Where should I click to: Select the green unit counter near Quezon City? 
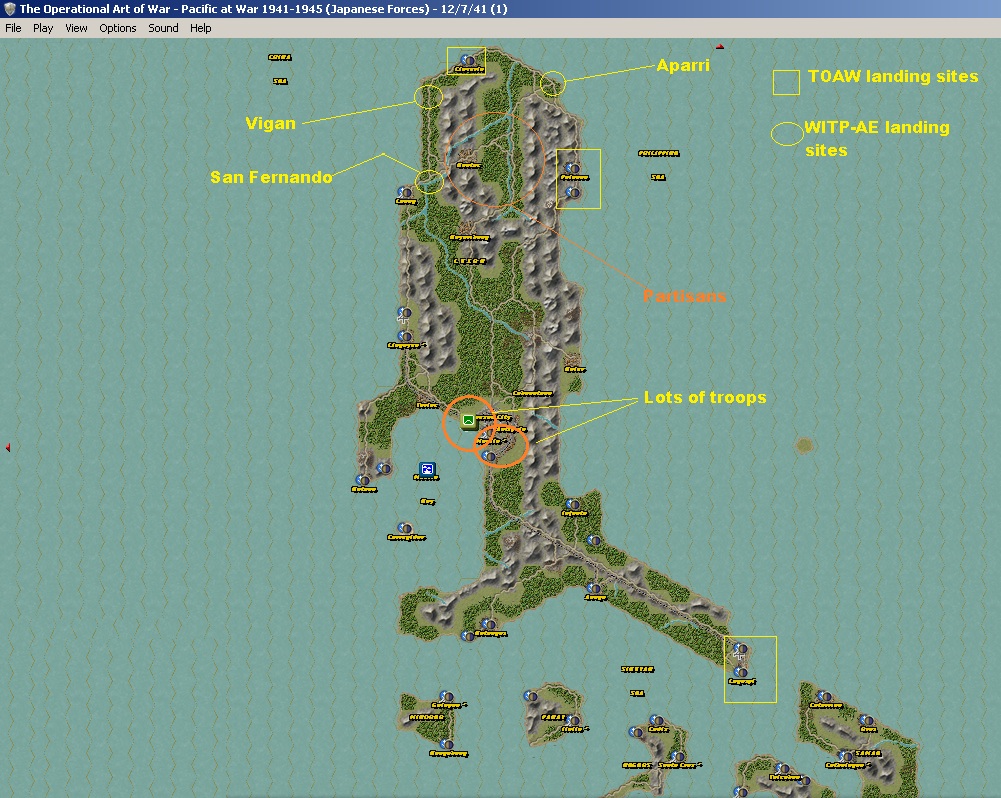coord(469,420)
